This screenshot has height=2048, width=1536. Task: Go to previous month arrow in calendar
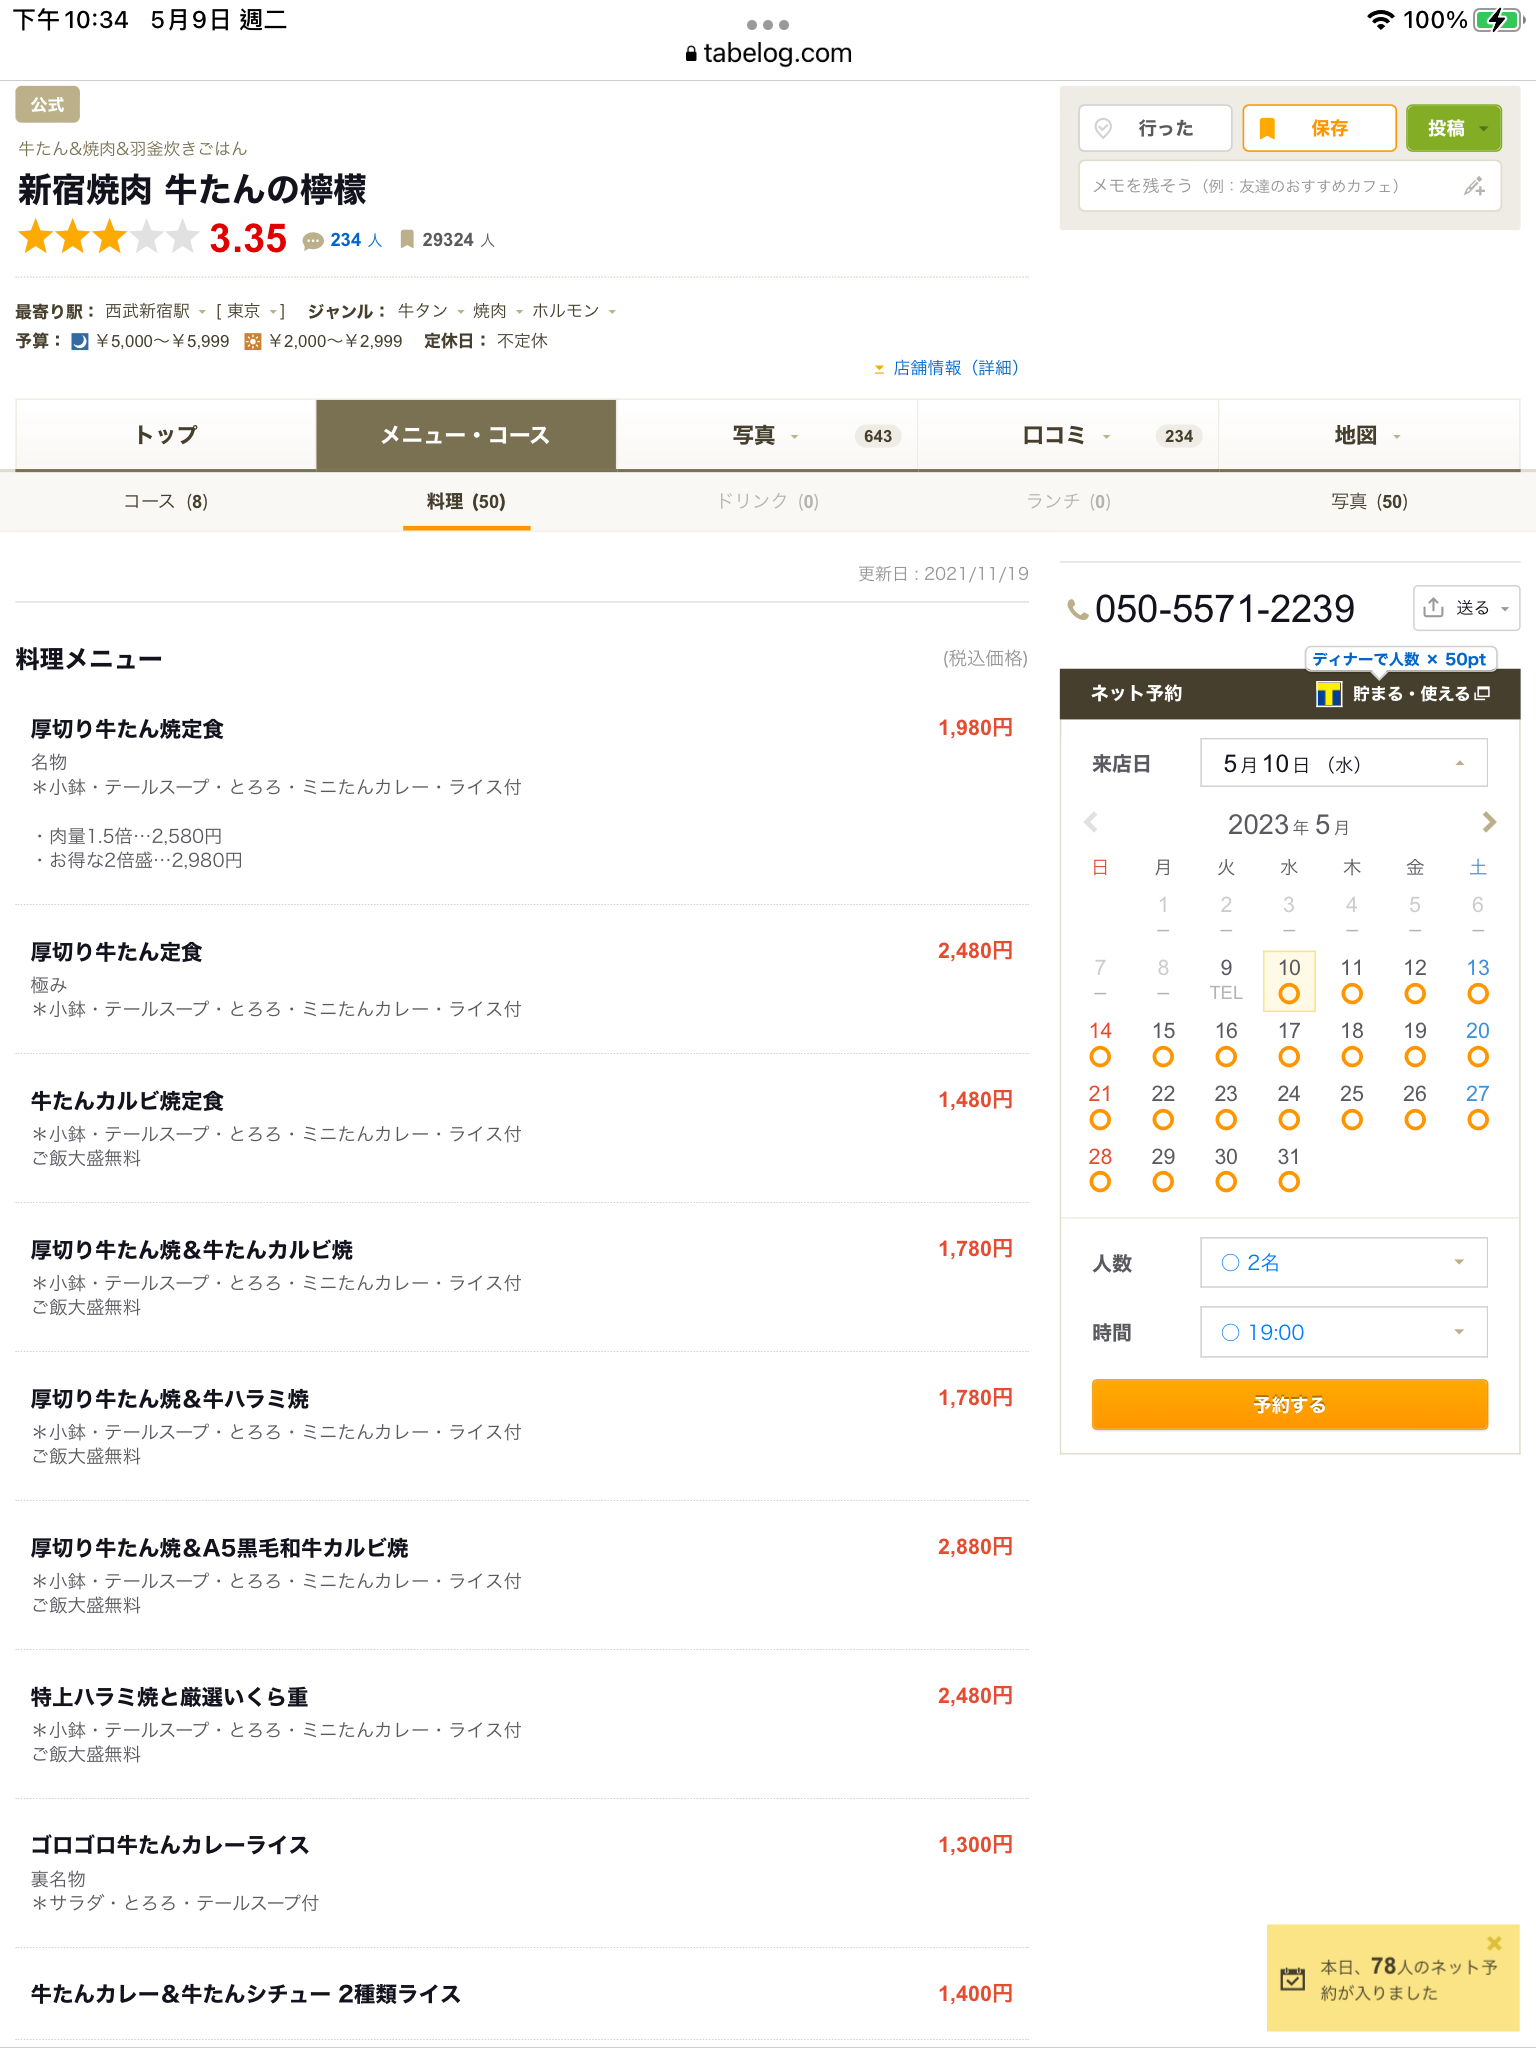coord(1091,822)
